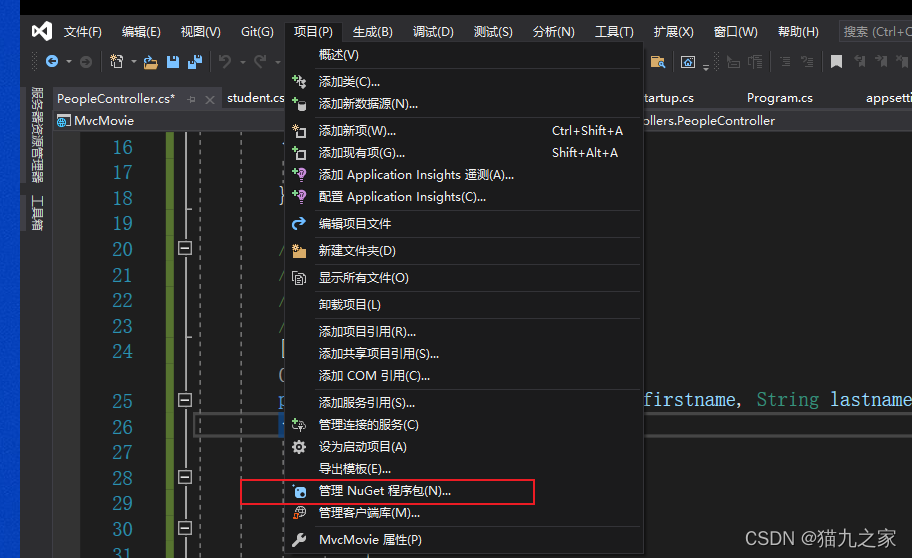
Task: Open the 服务器资源管理器 side panel tab
Action: [x=37, y=134]
